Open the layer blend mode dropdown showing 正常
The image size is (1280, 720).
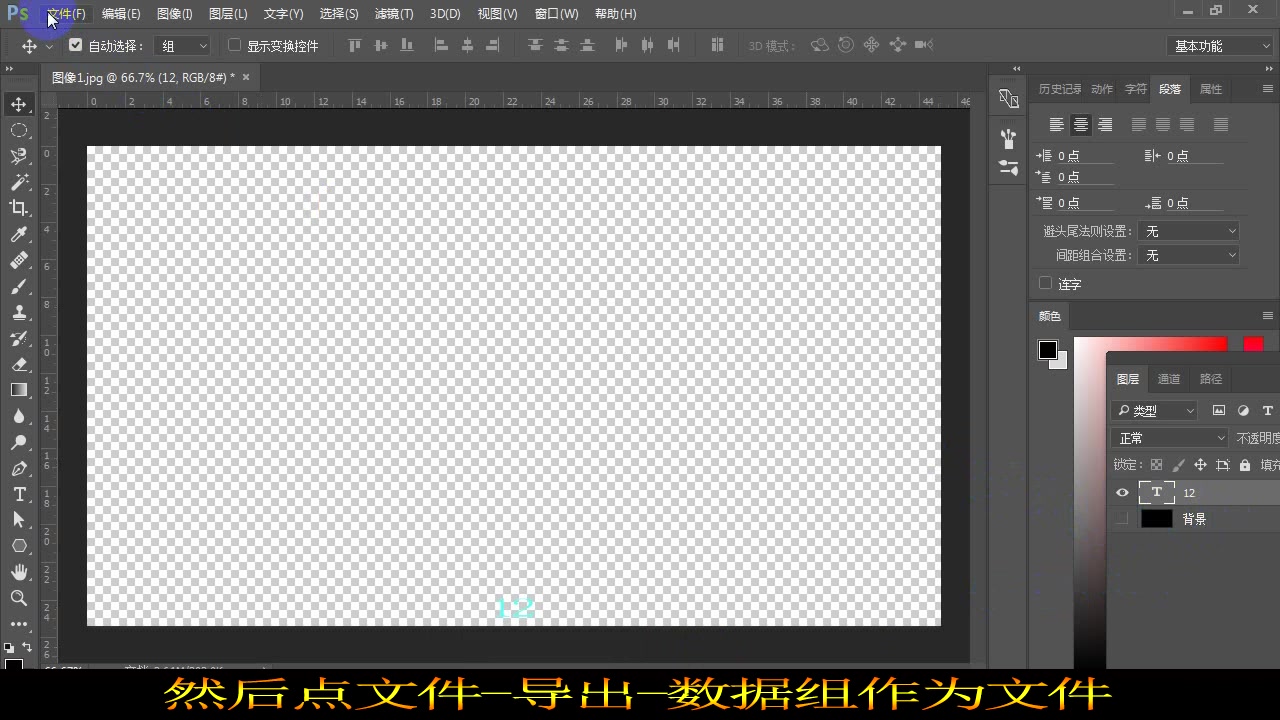(x=1170, y=437)
